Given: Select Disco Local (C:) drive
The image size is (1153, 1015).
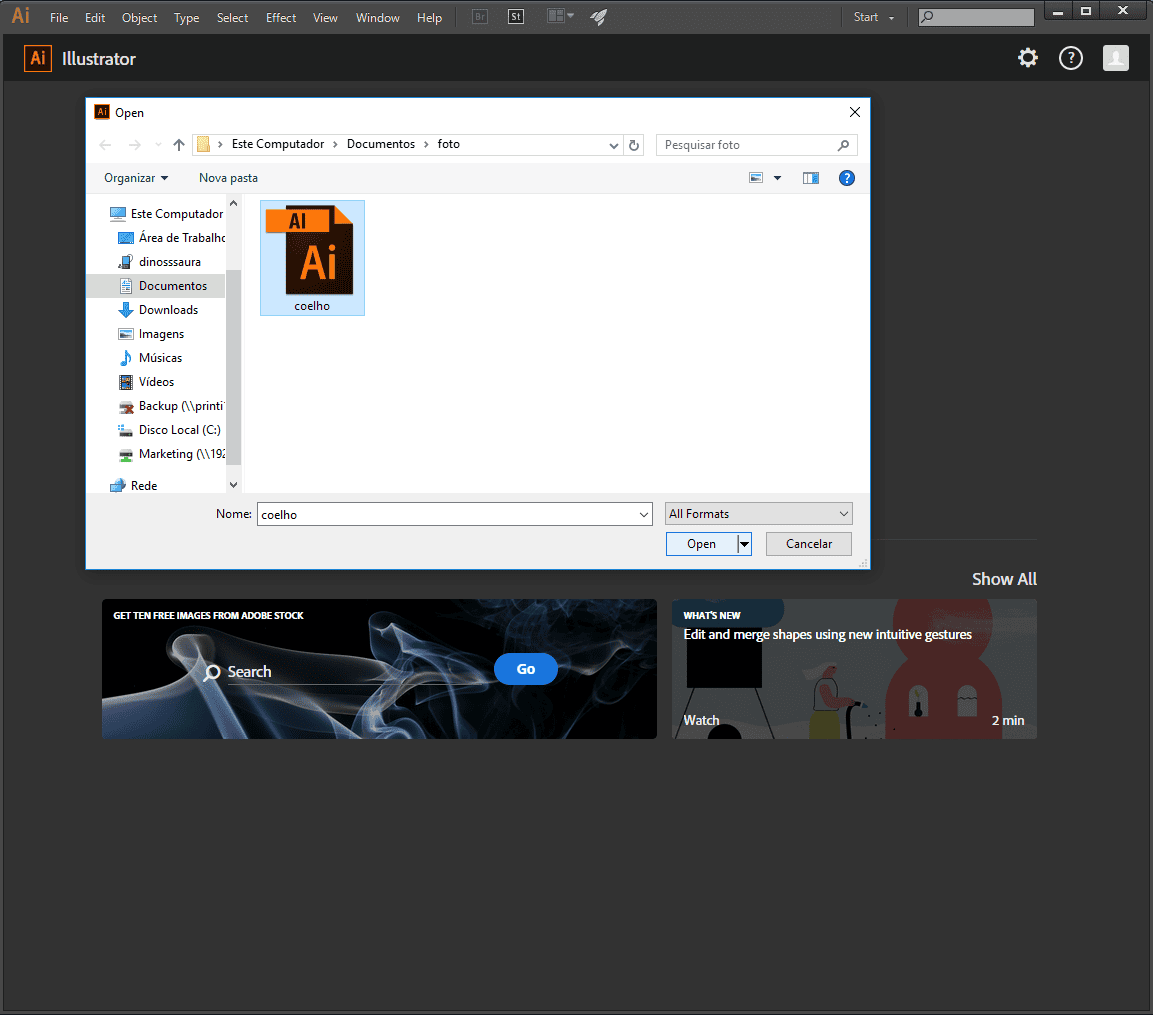Looking at the screenshot, I should [169, 430].
